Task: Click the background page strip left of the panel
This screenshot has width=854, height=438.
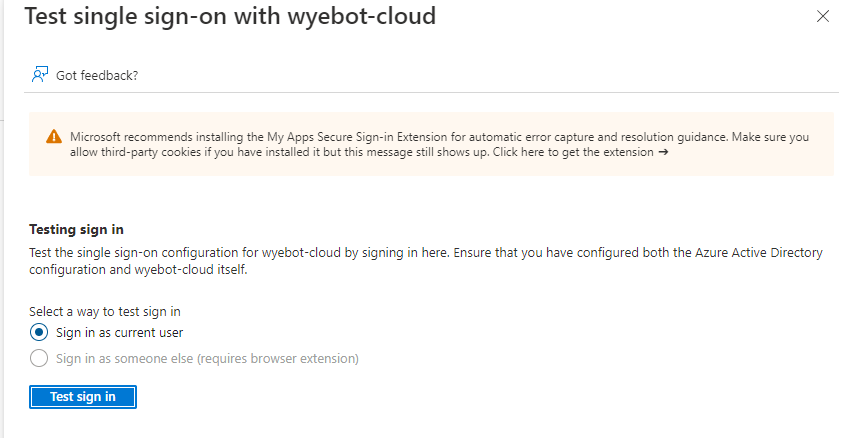Action: click(x=2, y=218)
